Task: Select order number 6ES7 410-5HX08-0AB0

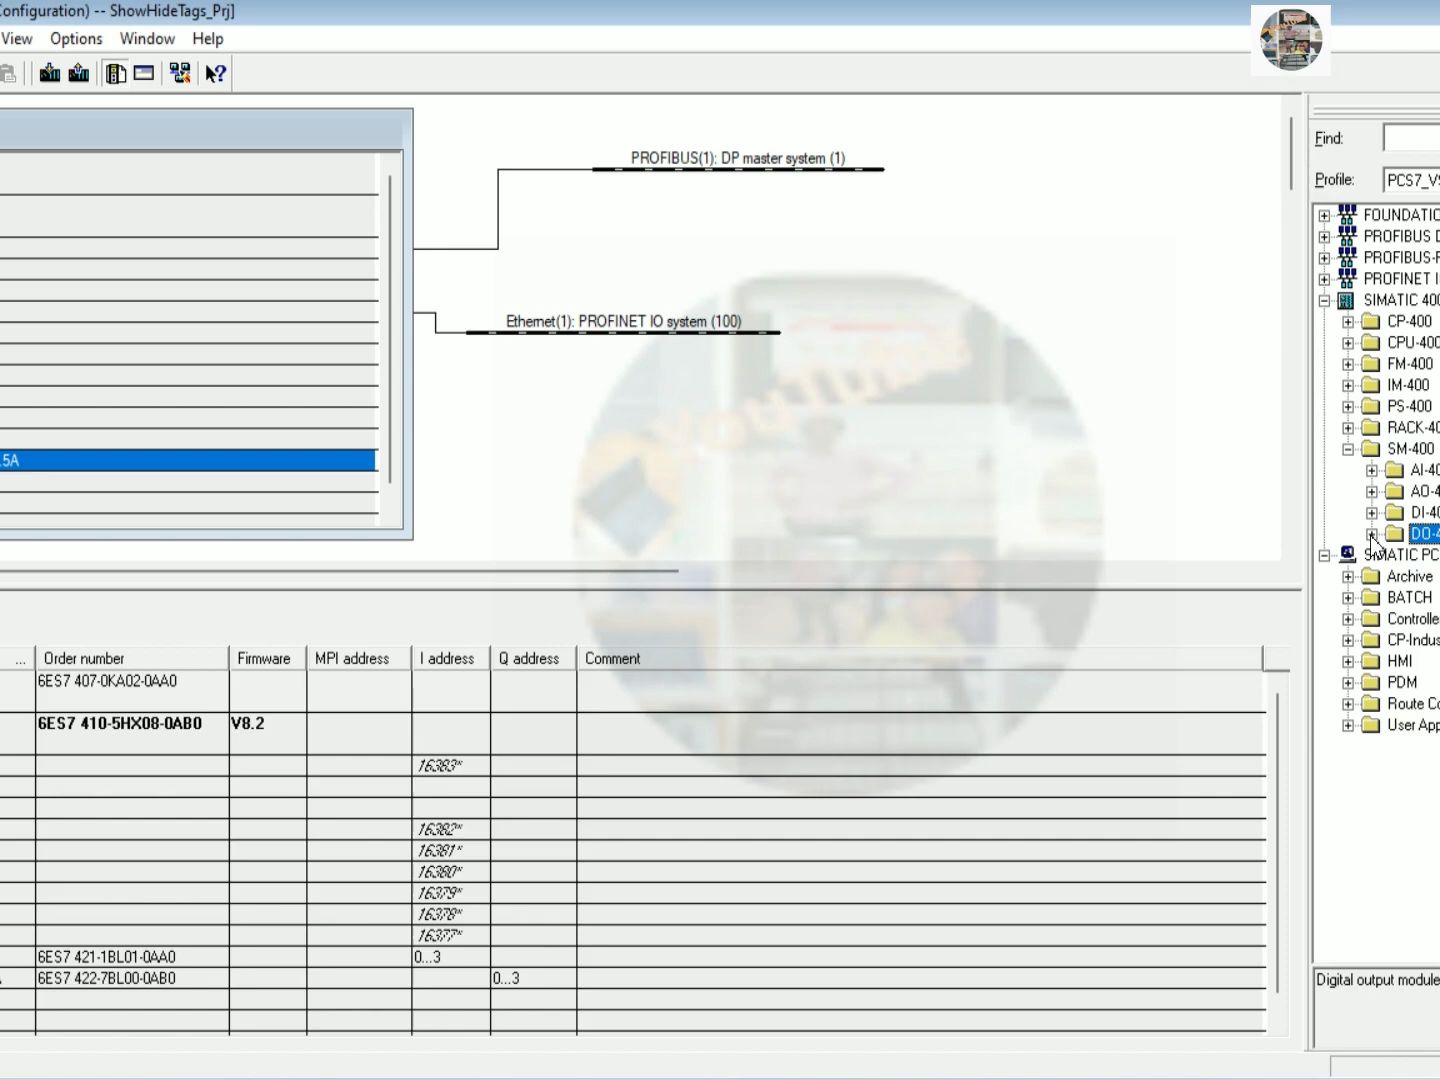Action: [119, 723]
